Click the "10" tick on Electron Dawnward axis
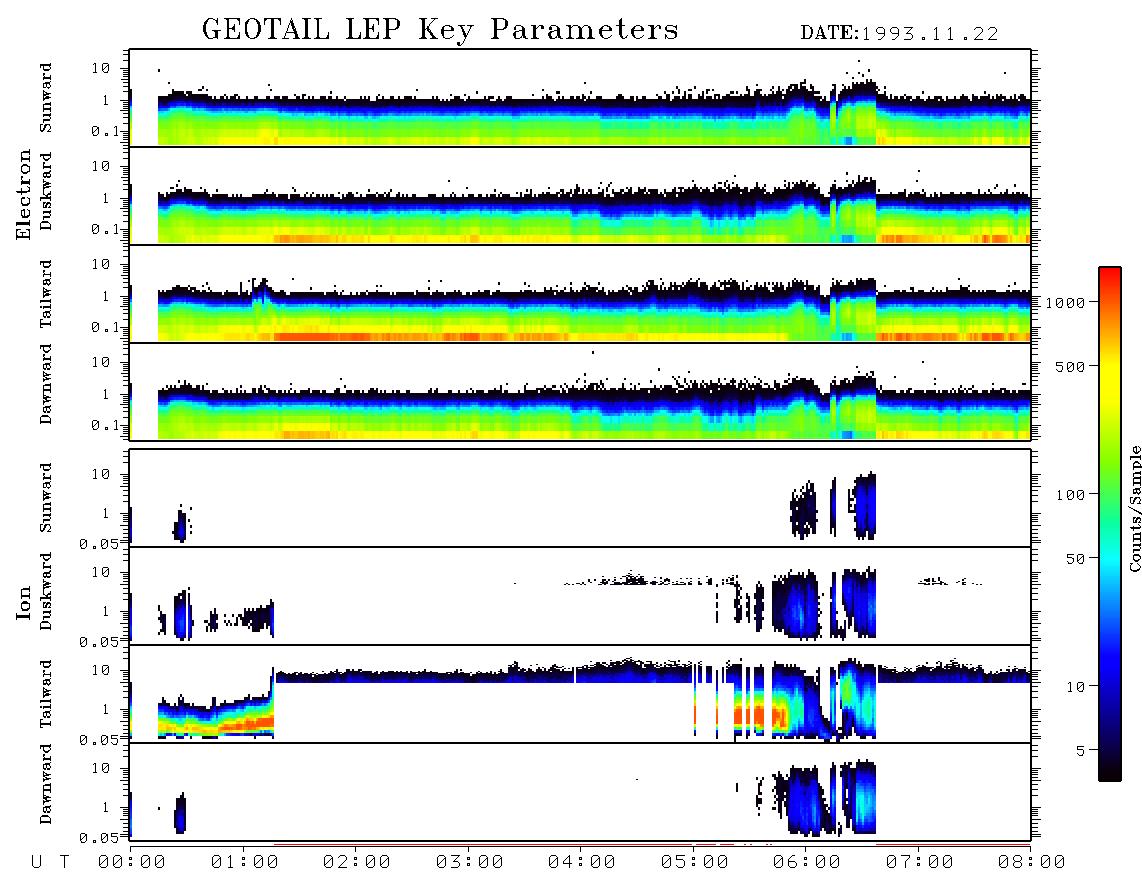 point(101,362)
